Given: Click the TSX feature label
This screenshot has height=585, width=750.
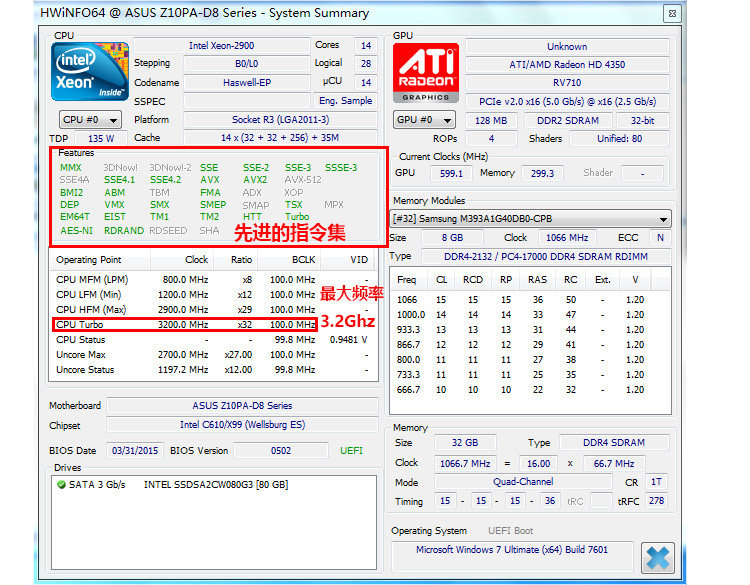Looking at the screenshot, I should (x=294, y=205).
